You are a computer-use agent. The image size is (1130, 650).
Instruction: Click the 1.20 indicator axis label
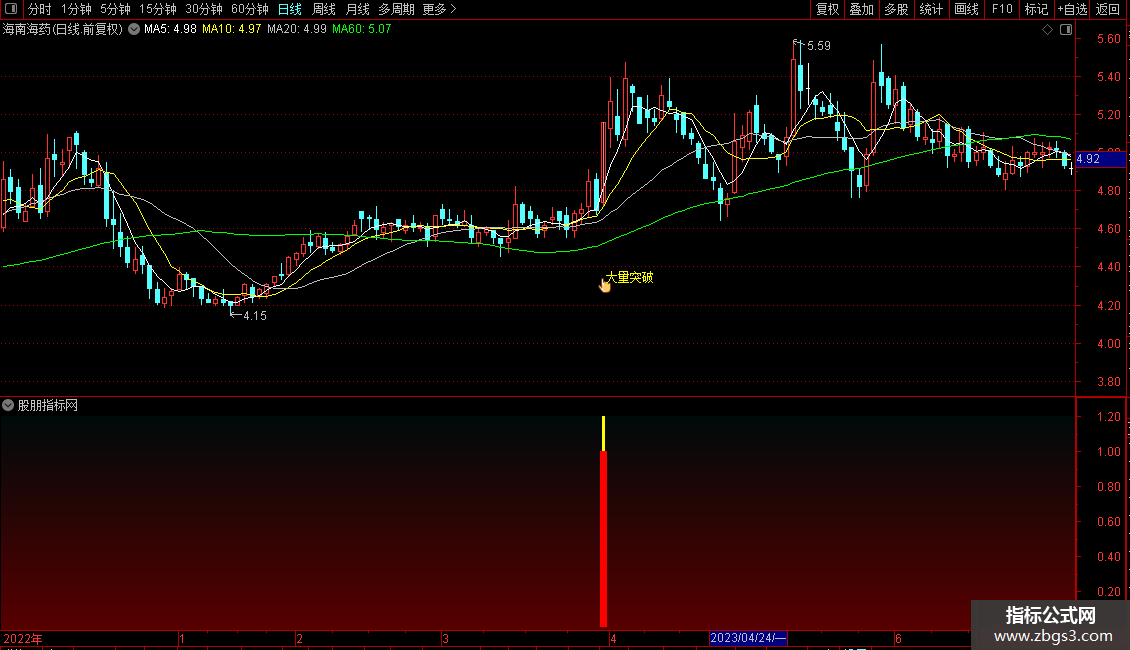(x=1108, y=417)
